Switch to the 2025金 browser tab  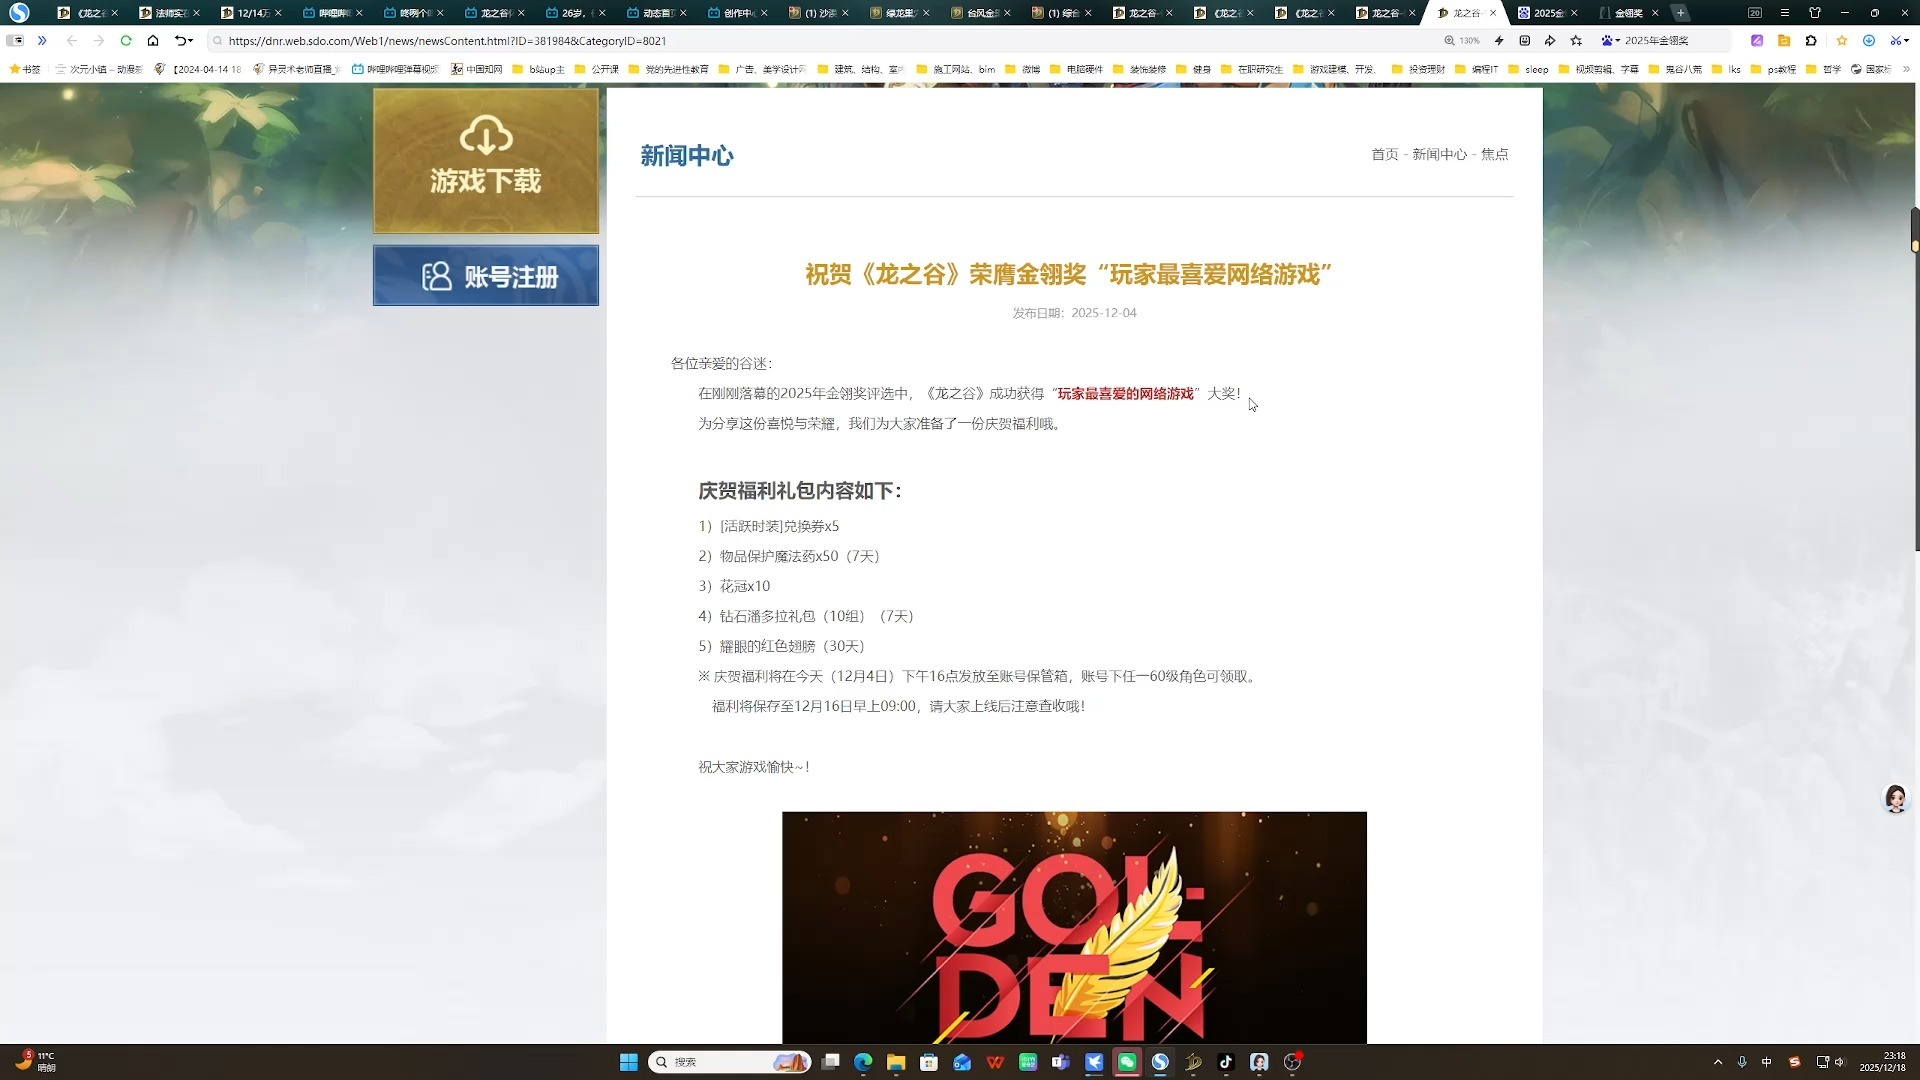(1546, 13)
